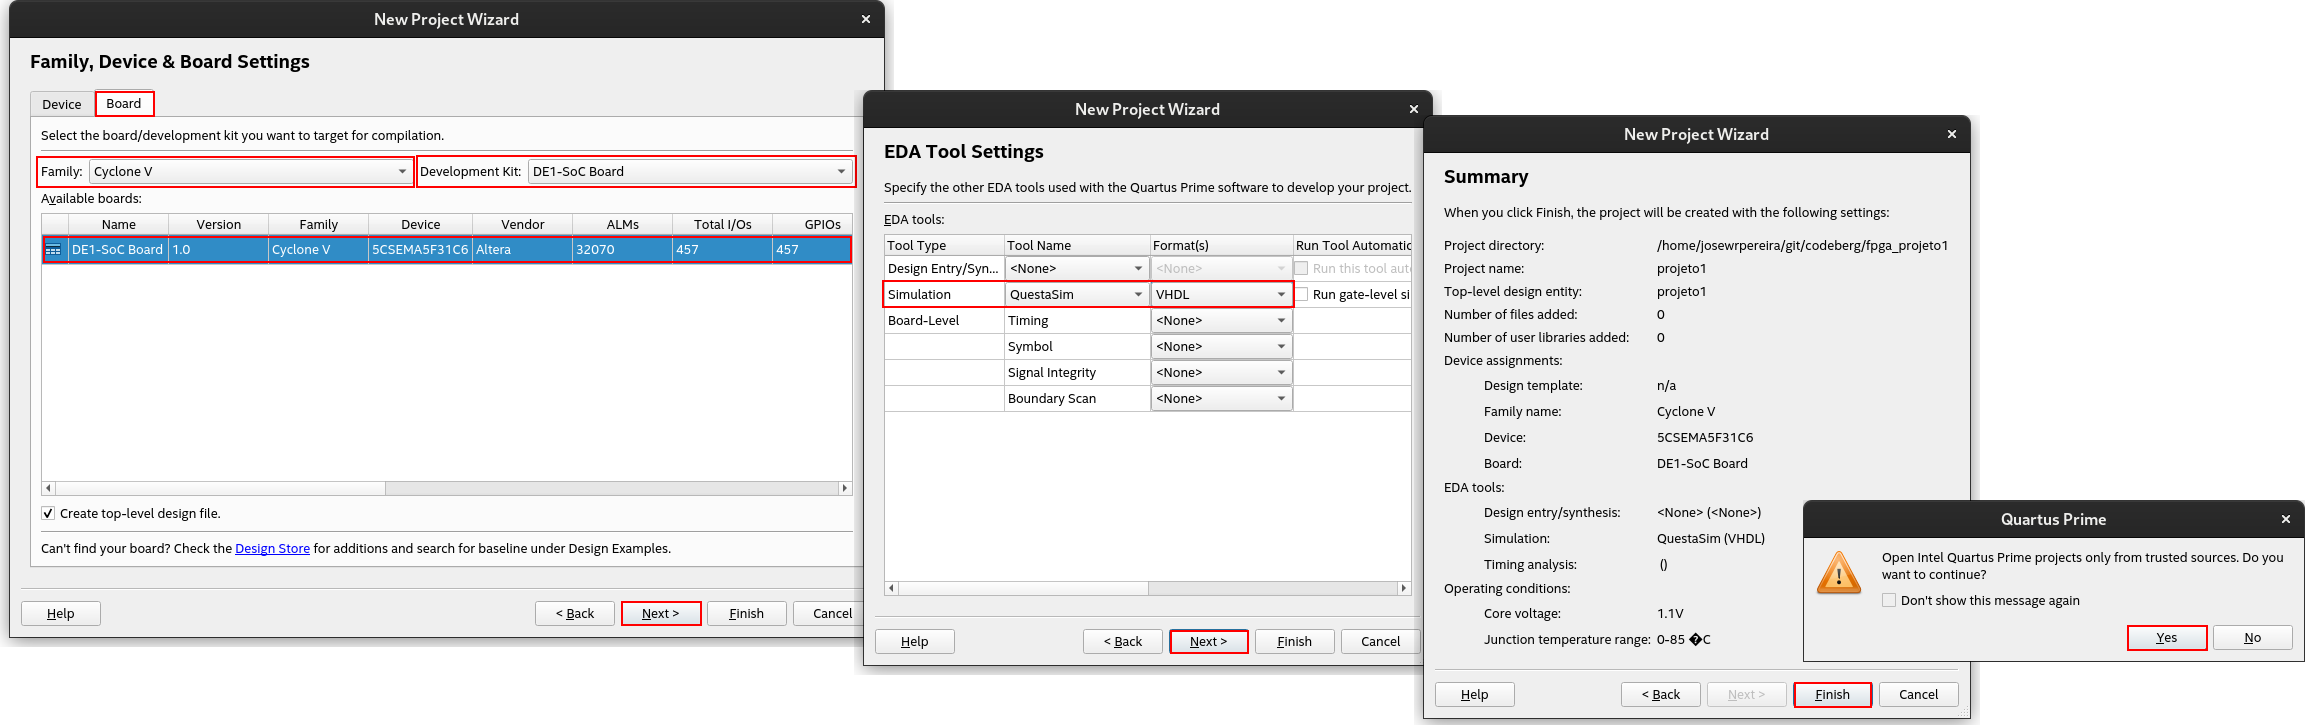Expand the Development Kit dropdown
The height and width of the screenshot is (725, 2306).
(689, 172)
